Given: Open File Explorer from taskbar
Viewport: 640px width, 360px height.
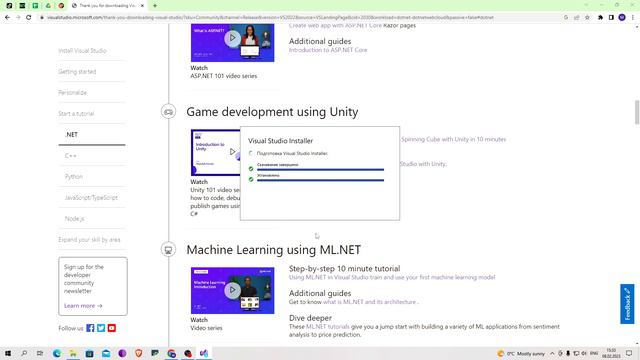Looking at the screenshot, I should (x=73, y=353).
